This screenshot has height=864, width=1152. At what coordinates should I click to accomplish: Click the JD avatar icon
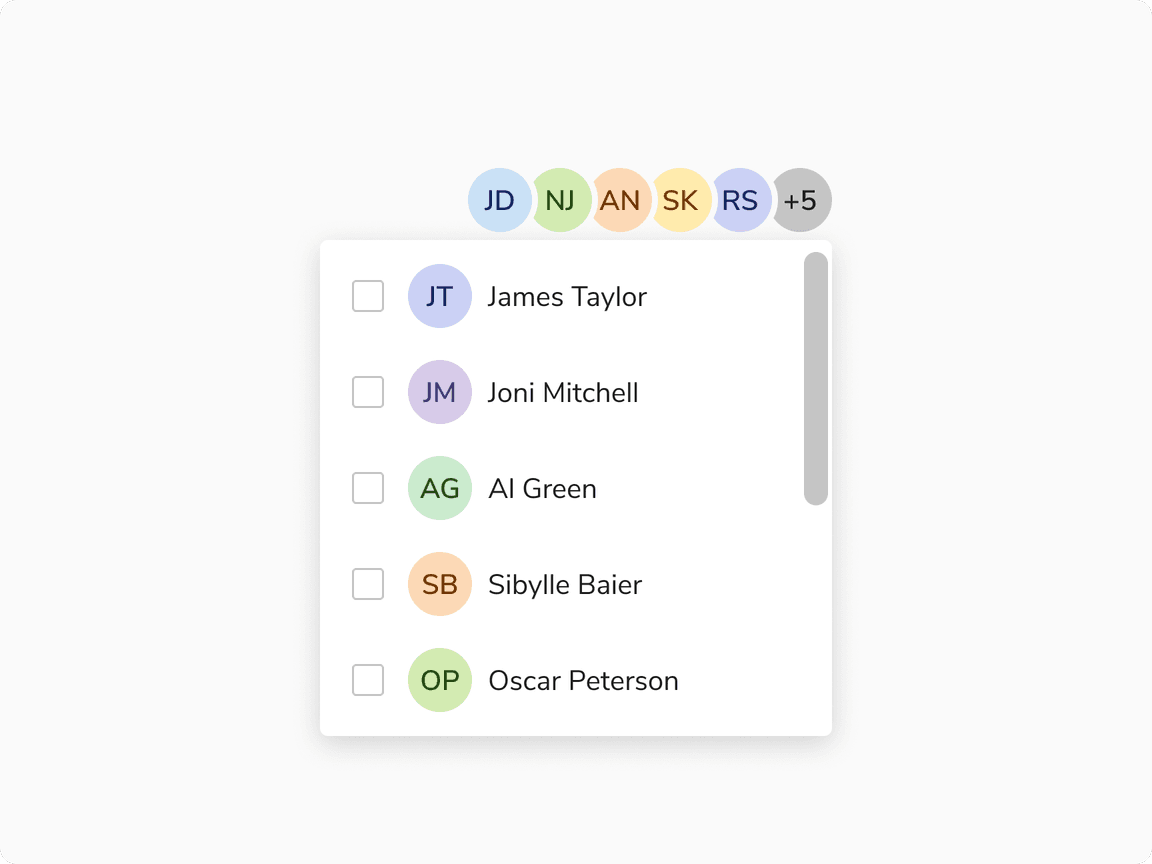coord(499,200)
